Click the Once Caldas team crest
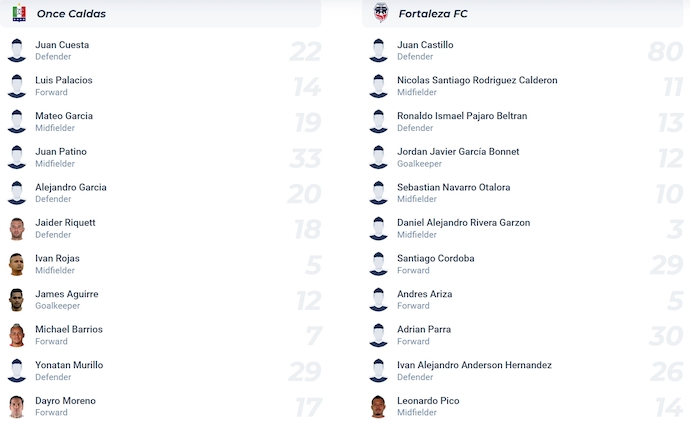The image size is (690, 422). (x=19, y=13)
